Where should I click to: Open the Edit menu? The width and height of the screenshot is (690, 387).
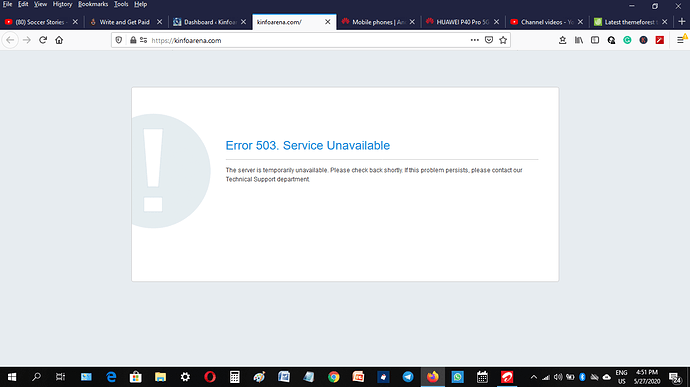tap(23, 4)
